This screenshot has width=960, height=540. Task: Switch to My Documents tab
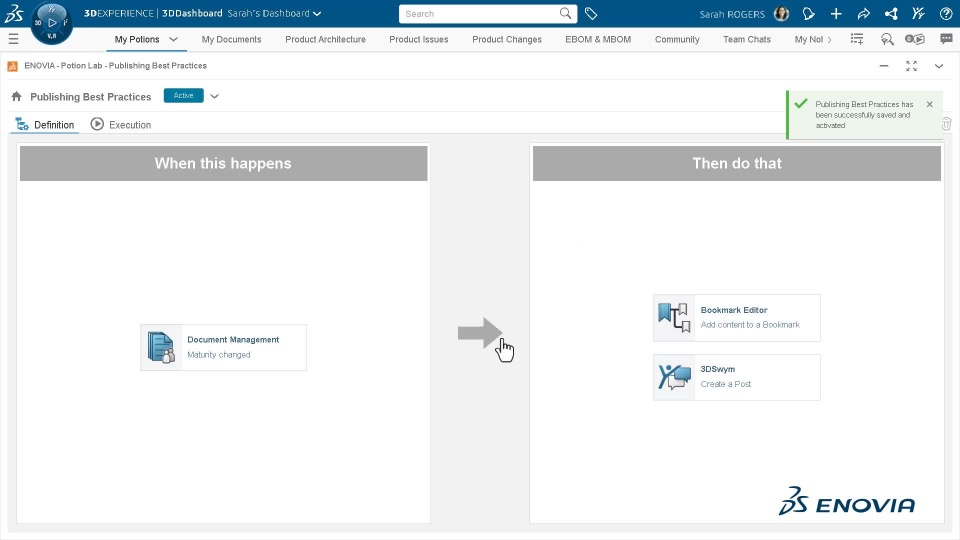click(x=231, y=39)
